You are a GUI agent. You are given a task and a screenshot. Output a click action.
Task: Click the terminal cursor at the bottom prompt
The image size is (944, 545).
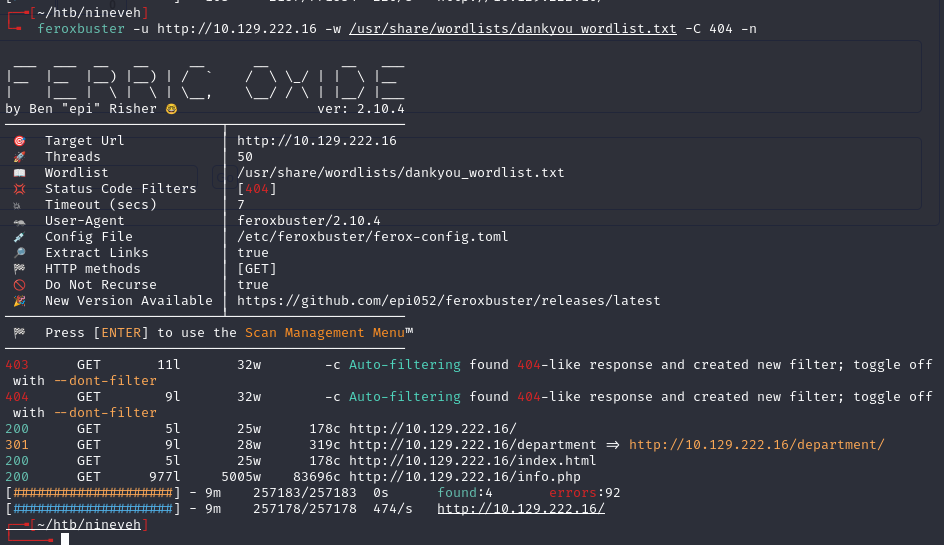(x=65, y=539)
